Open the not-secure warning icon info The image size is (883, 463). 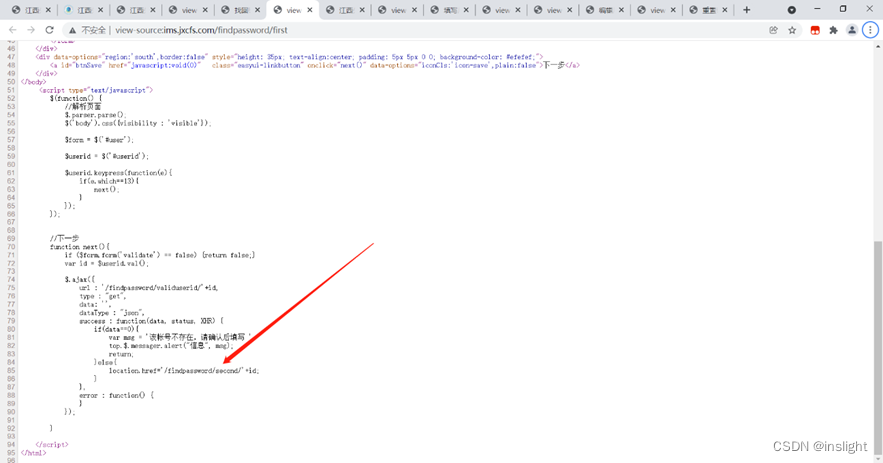point(72,30)
